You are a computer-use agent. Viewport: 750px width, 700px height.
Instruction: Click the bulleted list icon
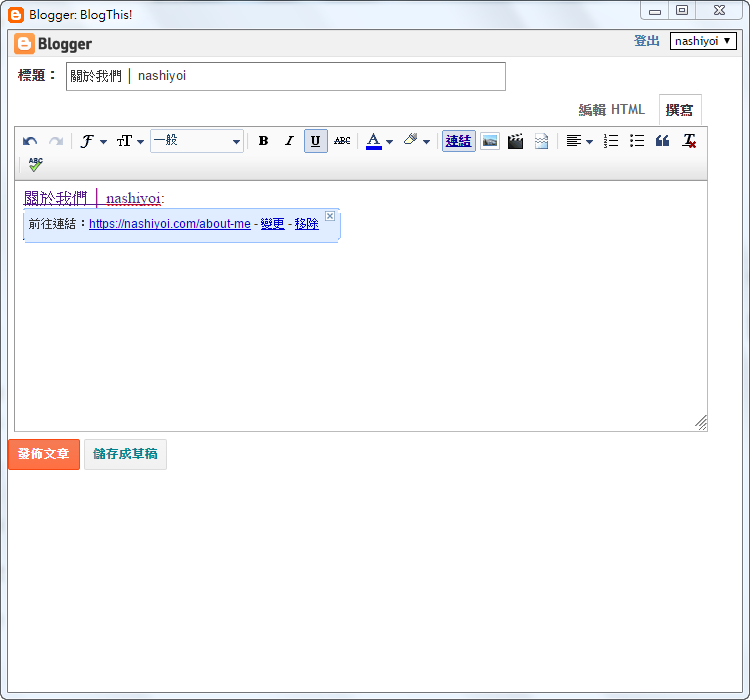[x=637, y=141]
